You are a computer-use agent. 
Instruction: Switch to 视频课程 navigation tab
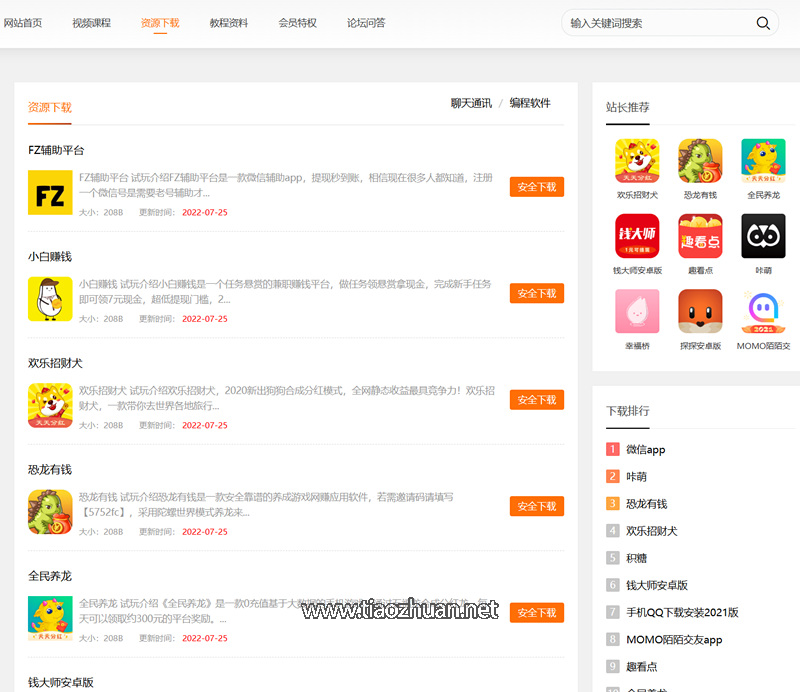[x=92, y=23]
